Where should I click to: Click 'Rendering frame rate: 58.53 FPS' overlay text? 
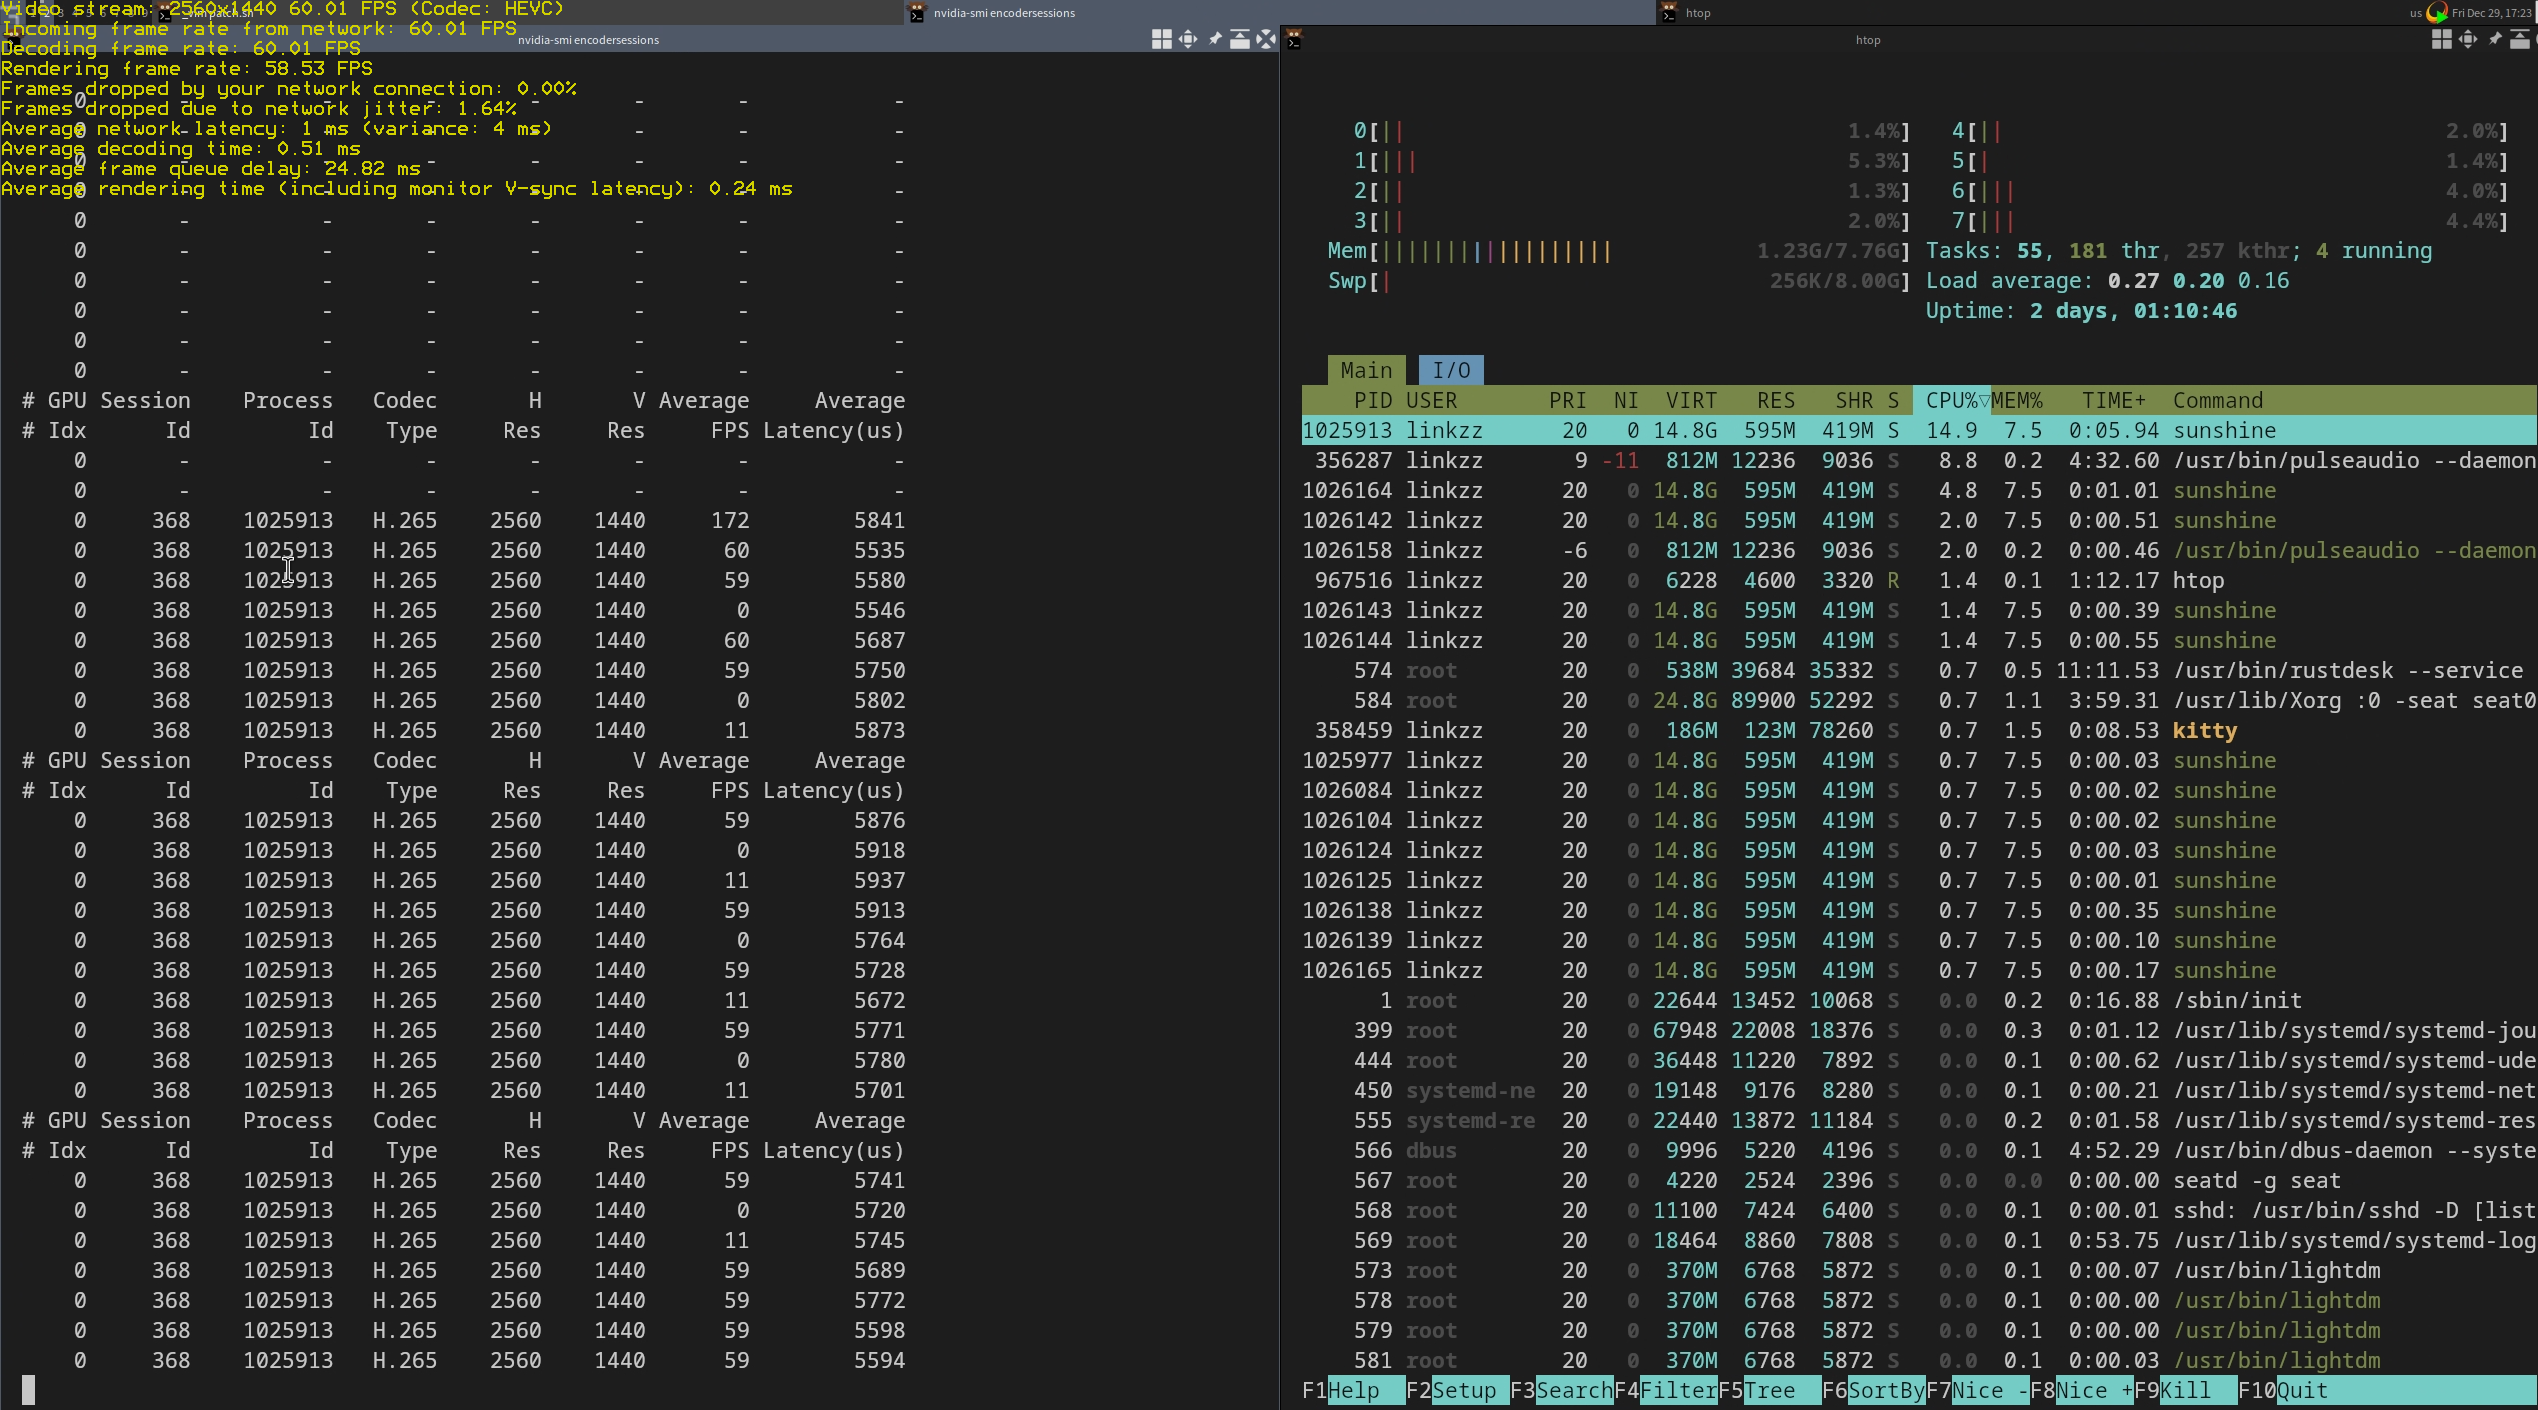click(x=187, y=69)
